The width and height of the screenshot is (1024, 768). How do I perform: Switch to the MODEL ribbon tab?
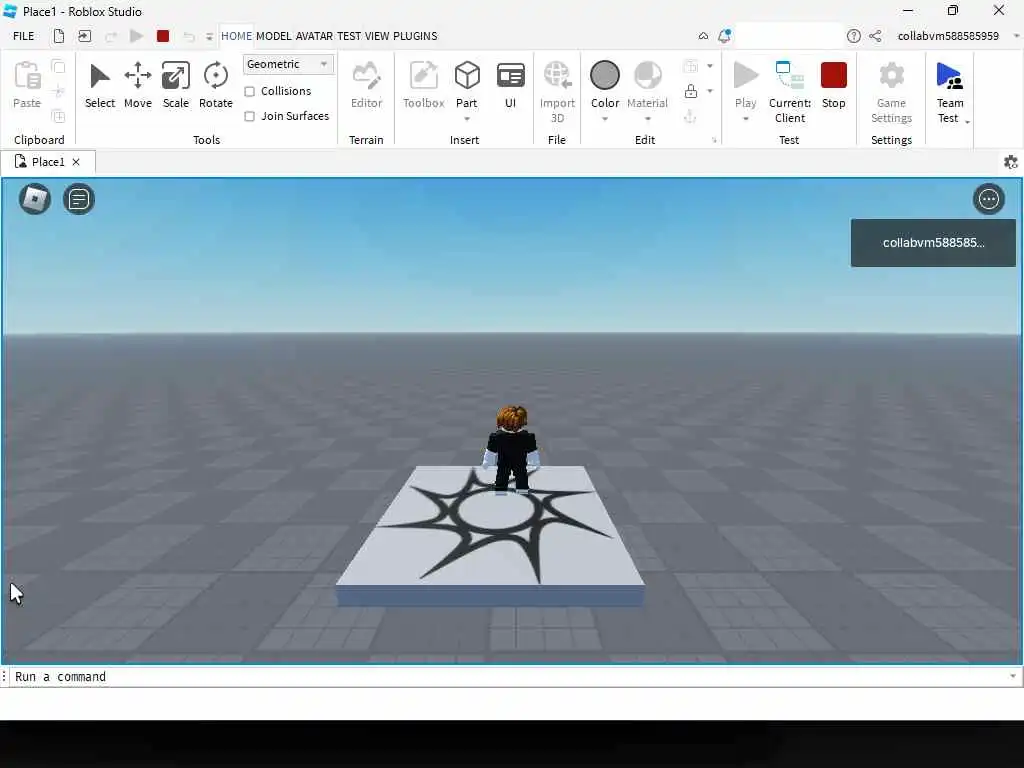click(274, 36)
